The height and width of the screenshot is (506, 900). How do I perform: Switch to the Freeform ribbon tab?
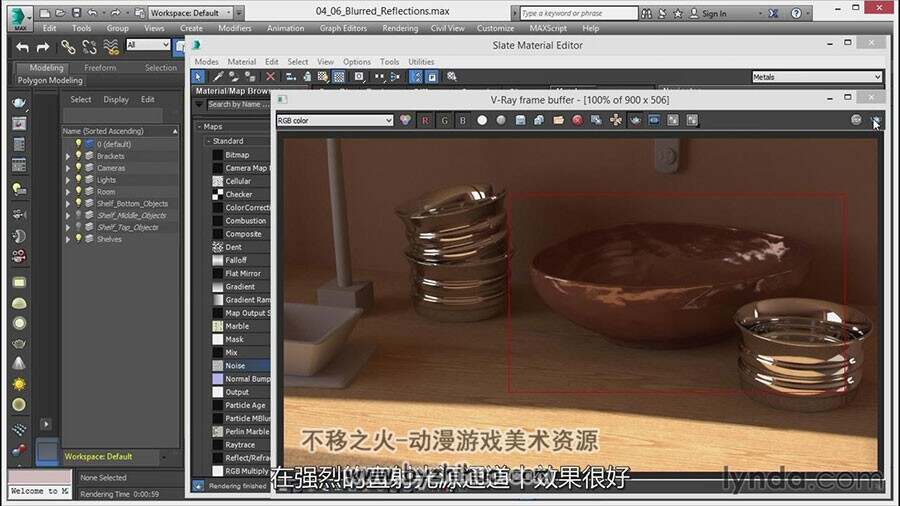[100, 68]
